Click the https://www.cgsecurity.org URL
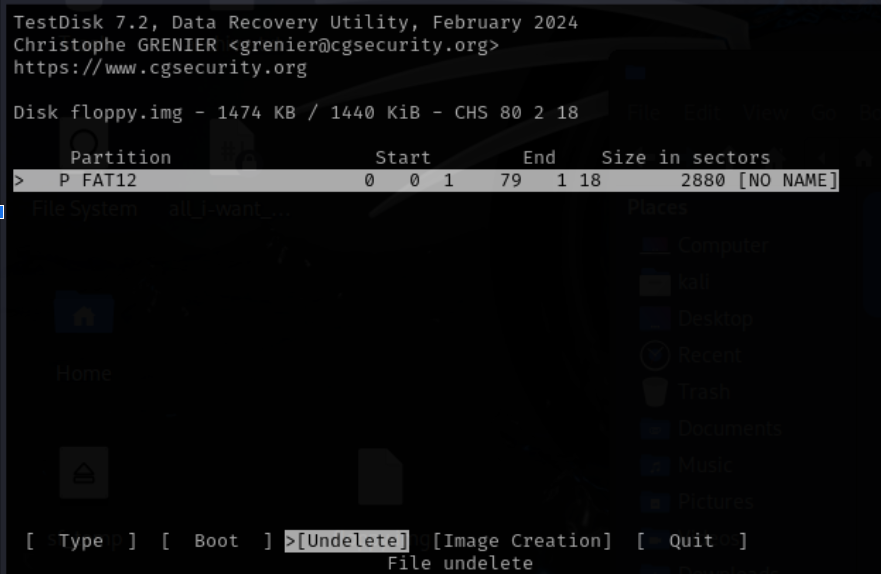This screenshot has width=881, height=574. [x=160, y=67]
